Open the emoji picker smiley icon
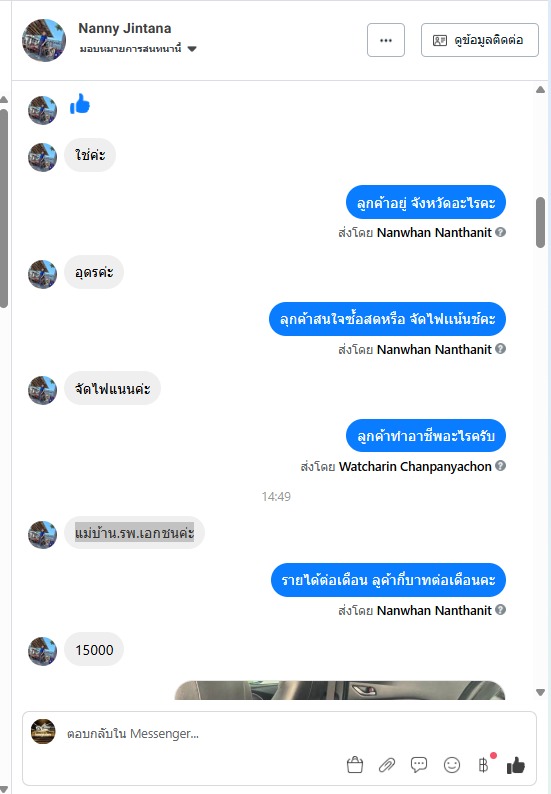Viewport: 551px width, 794px height. (452, 765)
